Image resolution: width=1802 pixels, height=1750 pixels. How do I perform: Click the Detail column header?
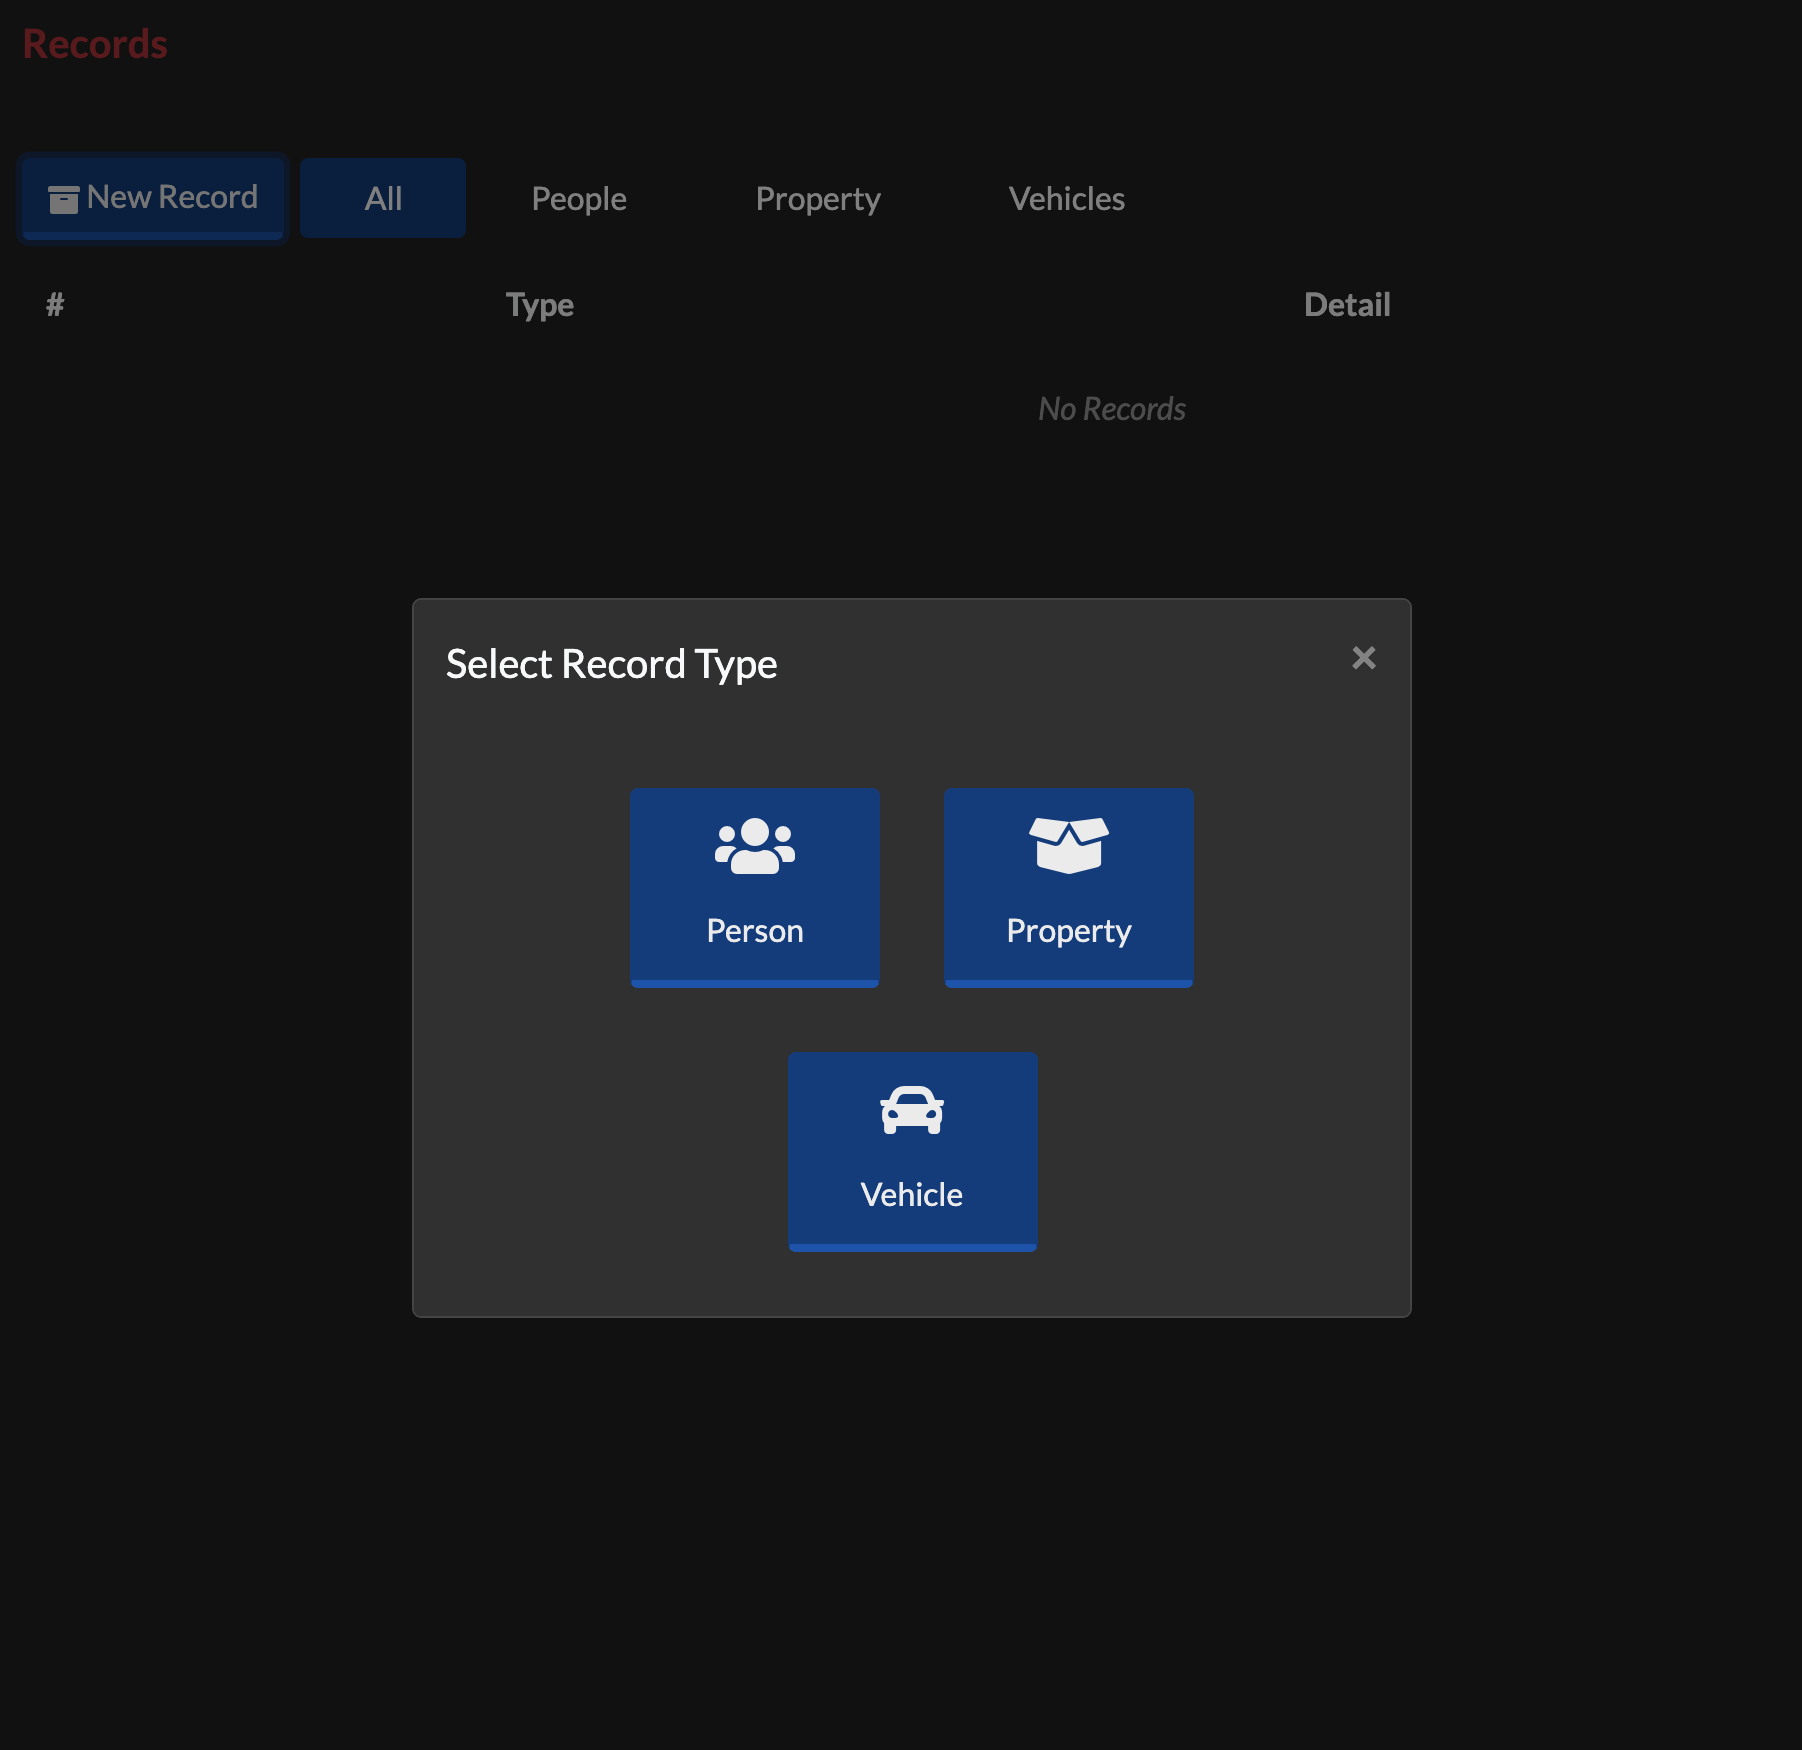tap(1347, 305)
